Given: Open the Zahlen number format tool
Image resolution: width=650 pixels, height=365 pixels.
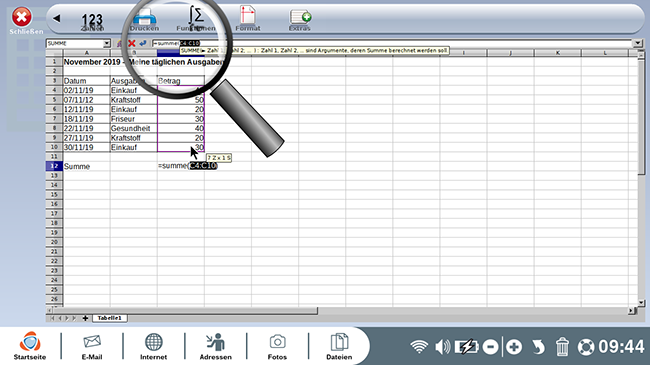Looking at the screenshot, I should (92, 22).
